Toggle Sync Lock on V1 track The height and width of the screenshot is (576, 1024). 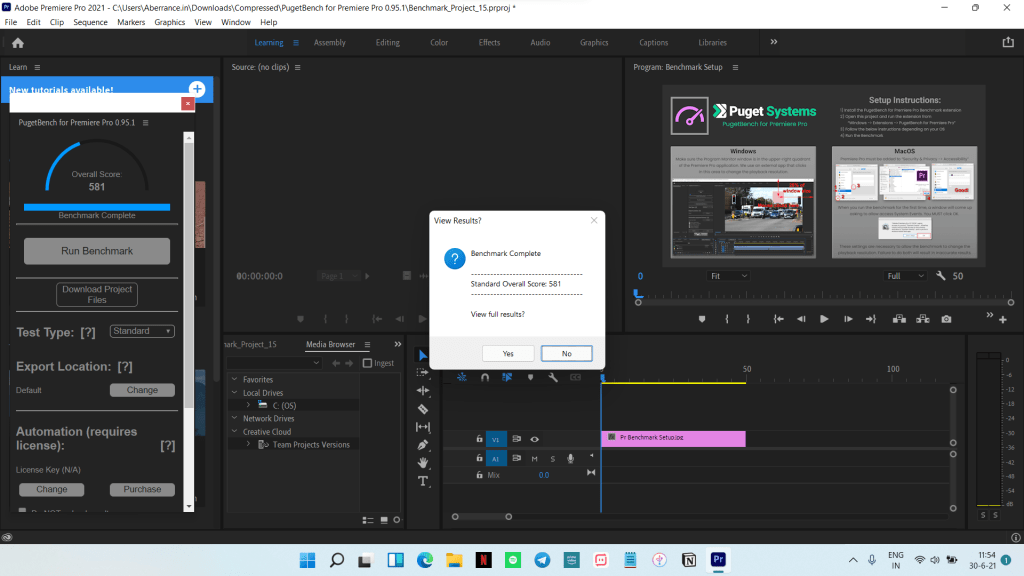click(x=516, y=440)
